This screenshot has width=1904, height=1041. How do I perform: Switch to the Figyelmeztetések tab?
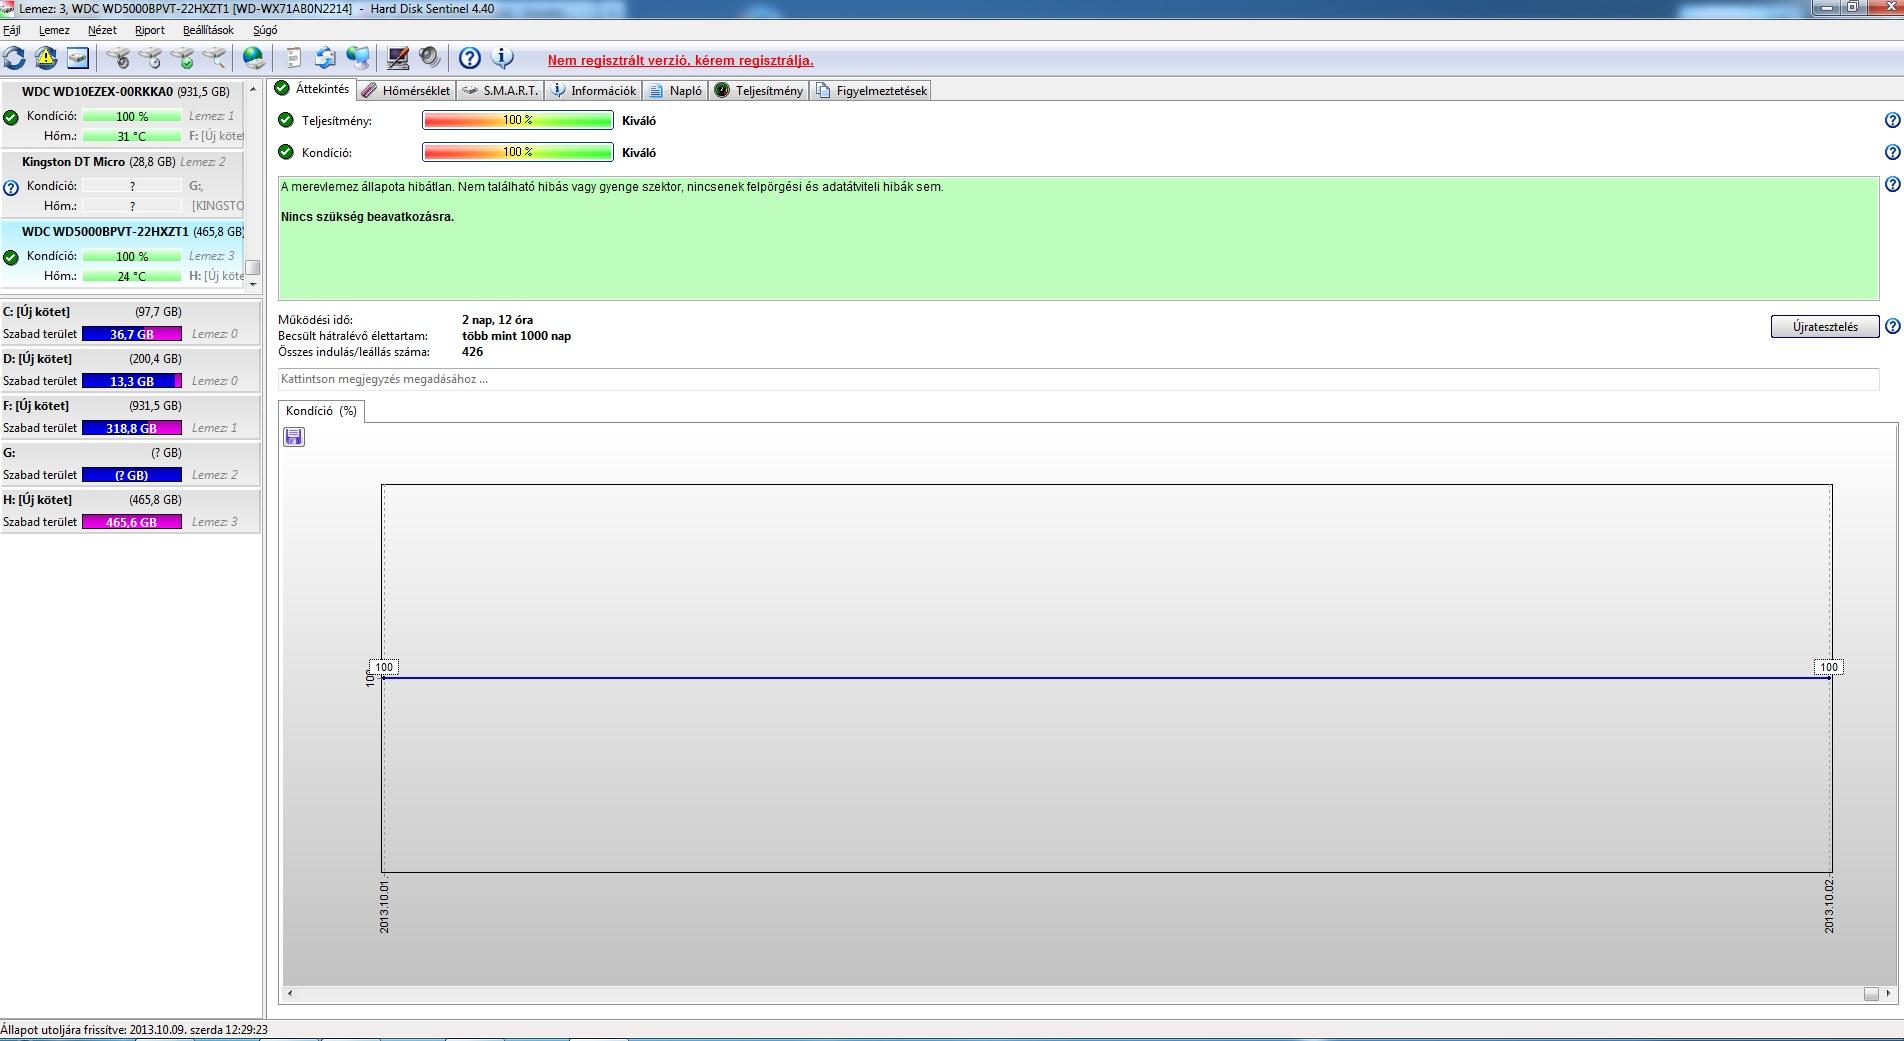[x=871, y=91]
